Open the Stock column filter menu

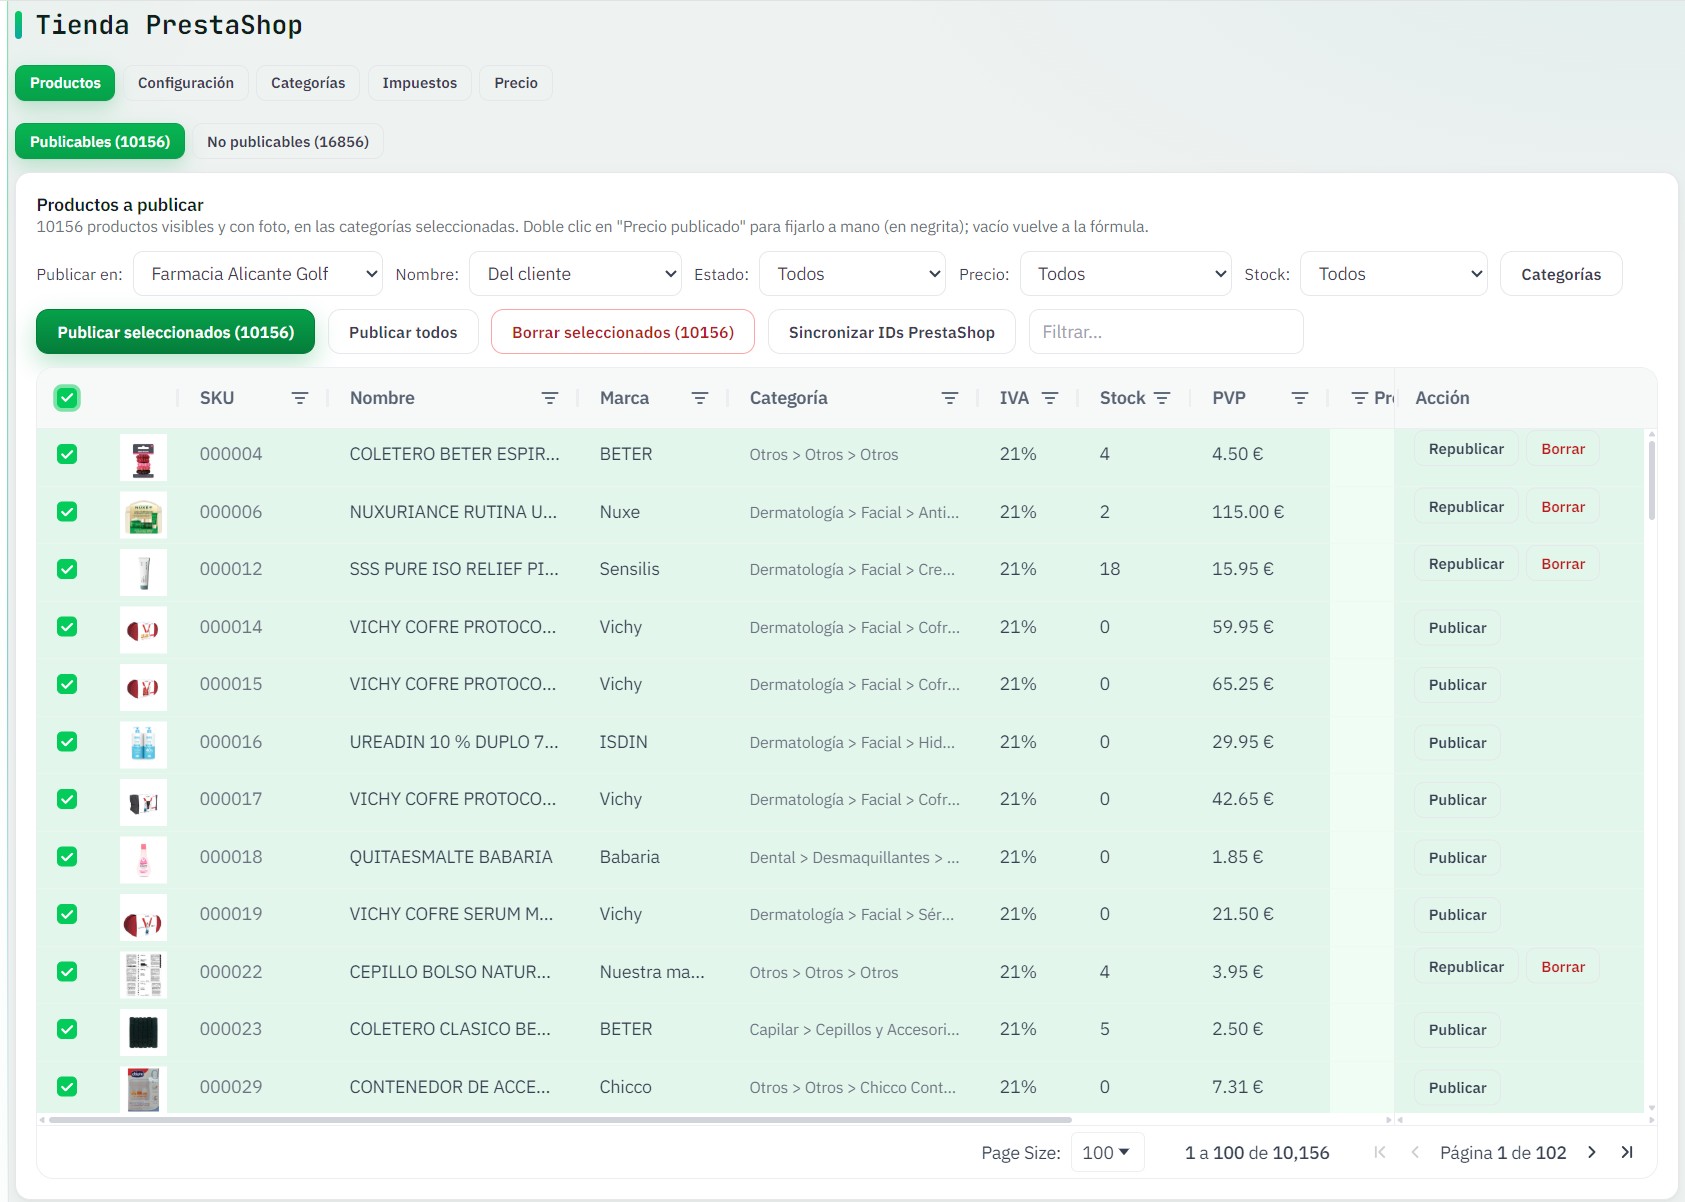(x=1161, y=398)
